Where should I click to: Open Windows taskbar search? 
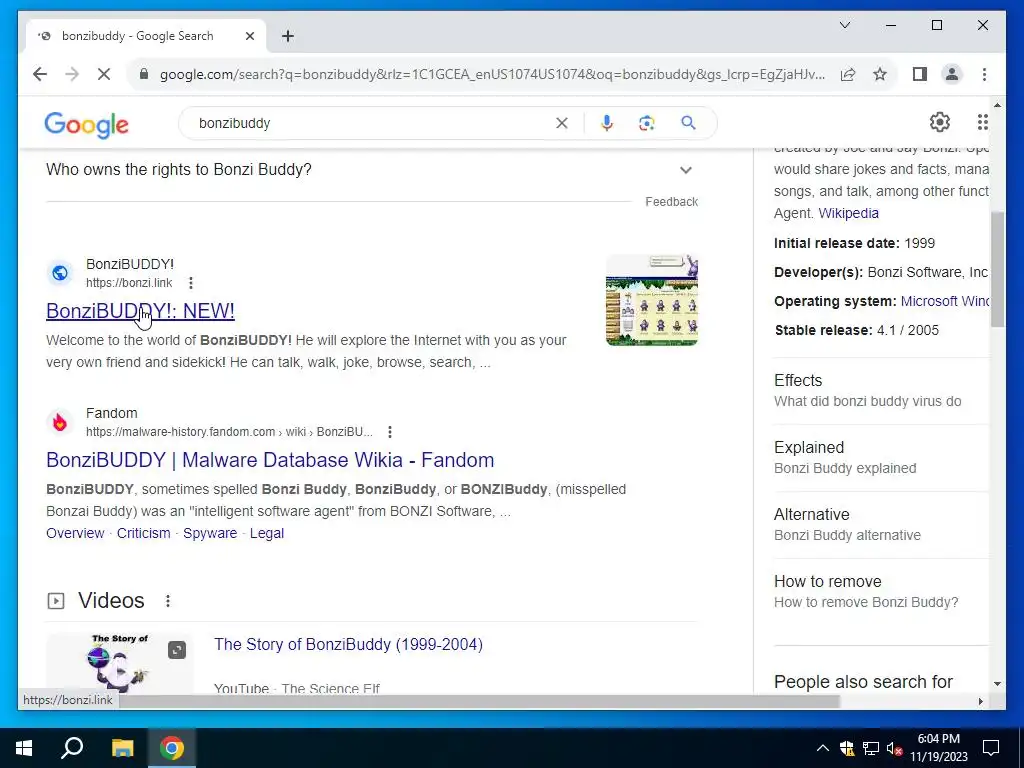point(72,748)
